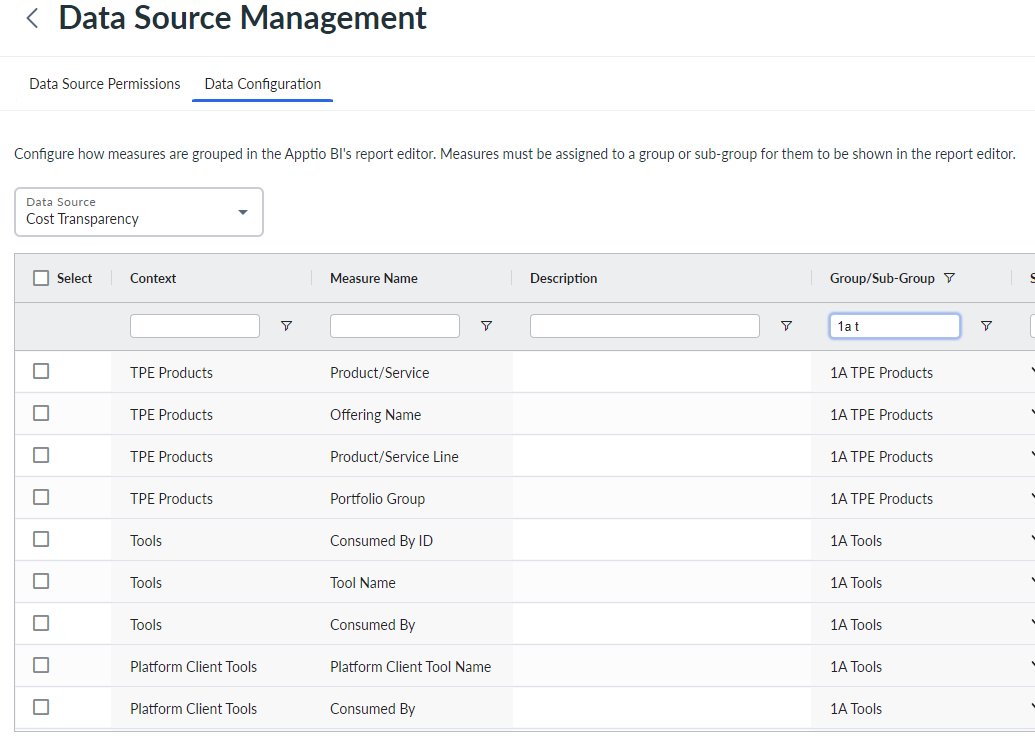Click the Group/Sub-Group filter field containing '1a t'

click(x=895, y=326)
